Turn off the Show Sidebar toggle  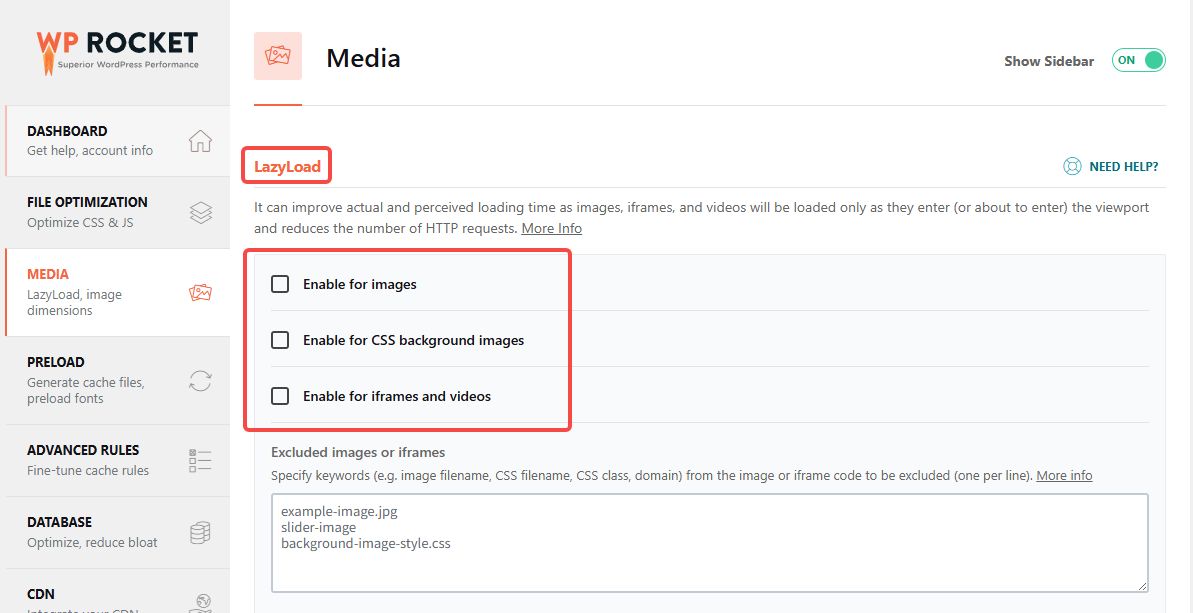tap(1138, 60)
